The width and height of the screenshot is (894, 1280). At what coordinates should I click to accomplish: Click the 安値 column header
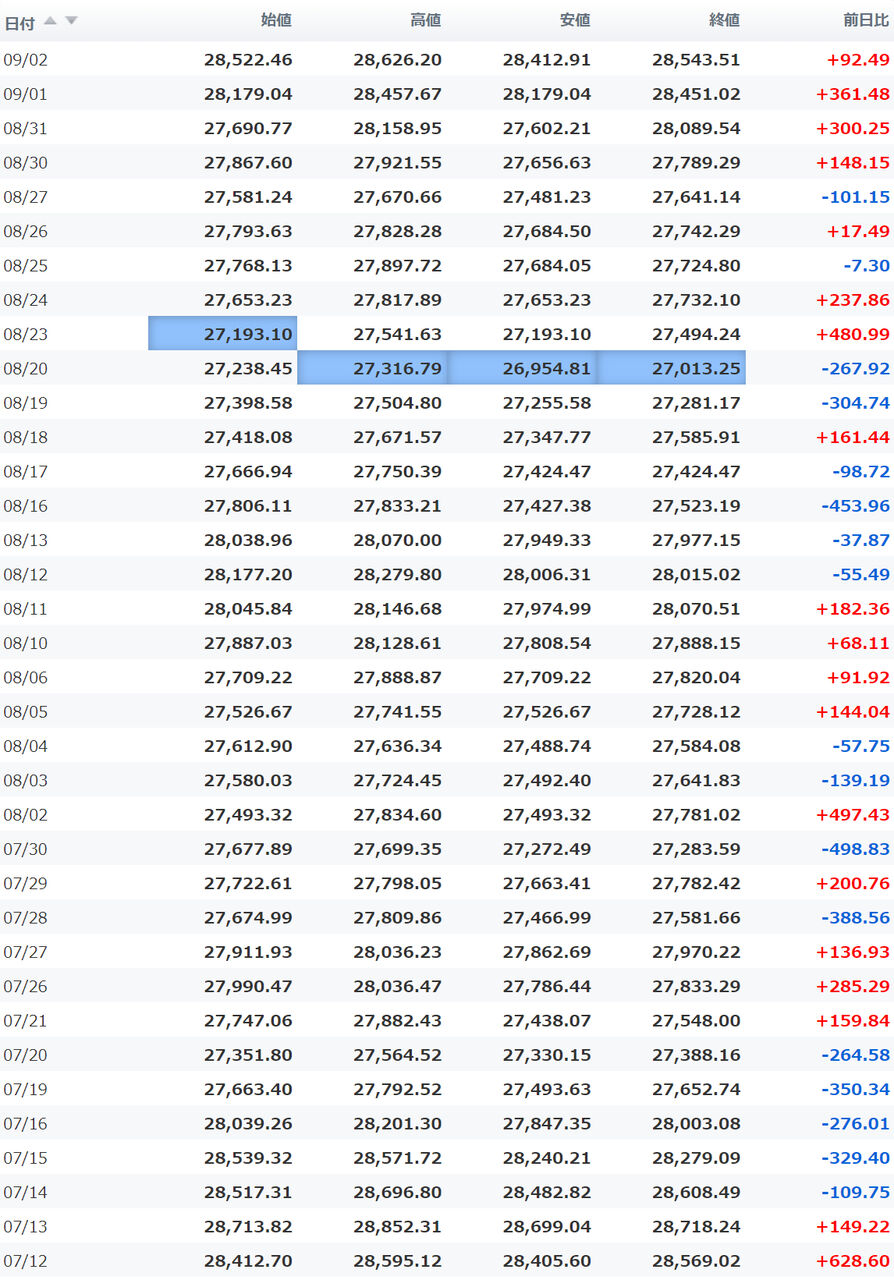575,20
